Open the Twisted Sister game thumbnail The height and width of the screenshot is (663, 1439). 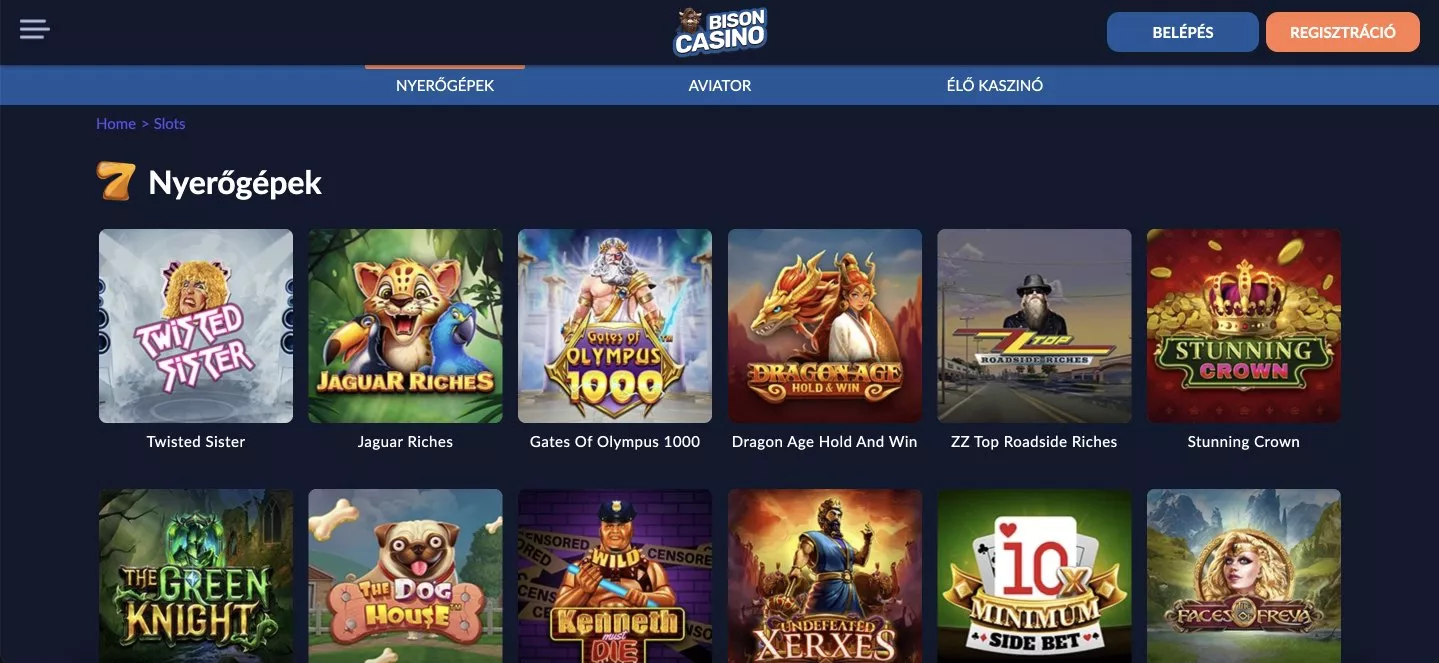(x=196, y=326)
